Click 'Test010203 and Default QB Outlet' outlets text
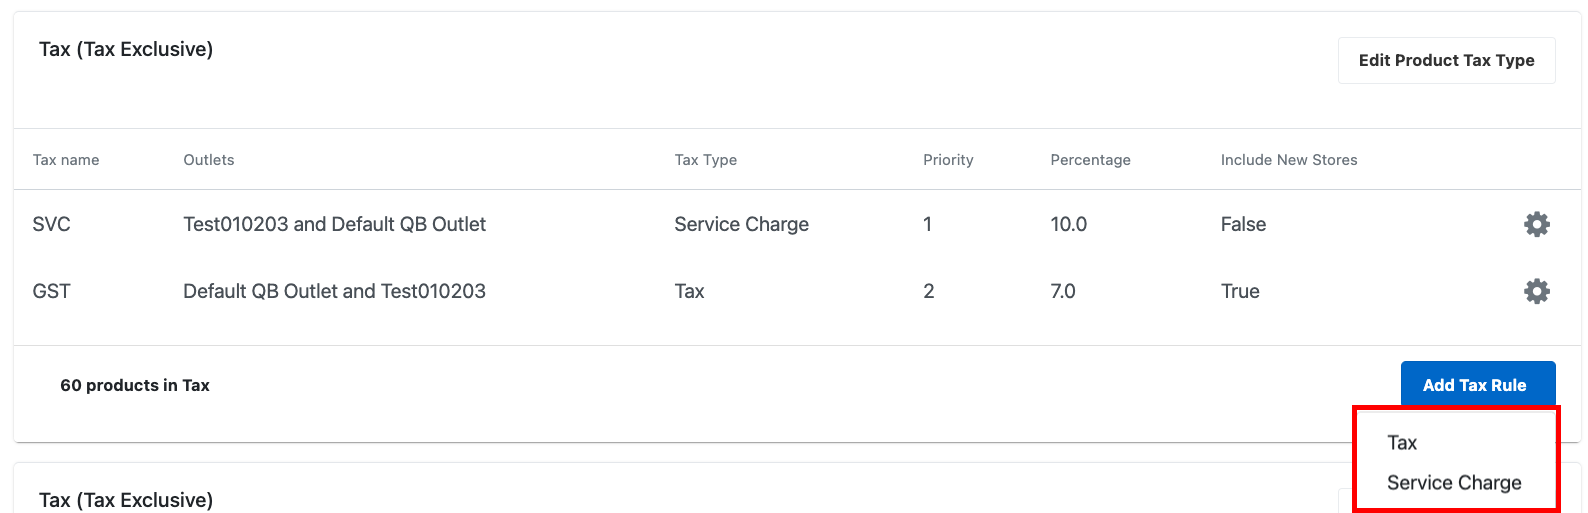Screen dimensions: 1588x513 coord(335,224)
